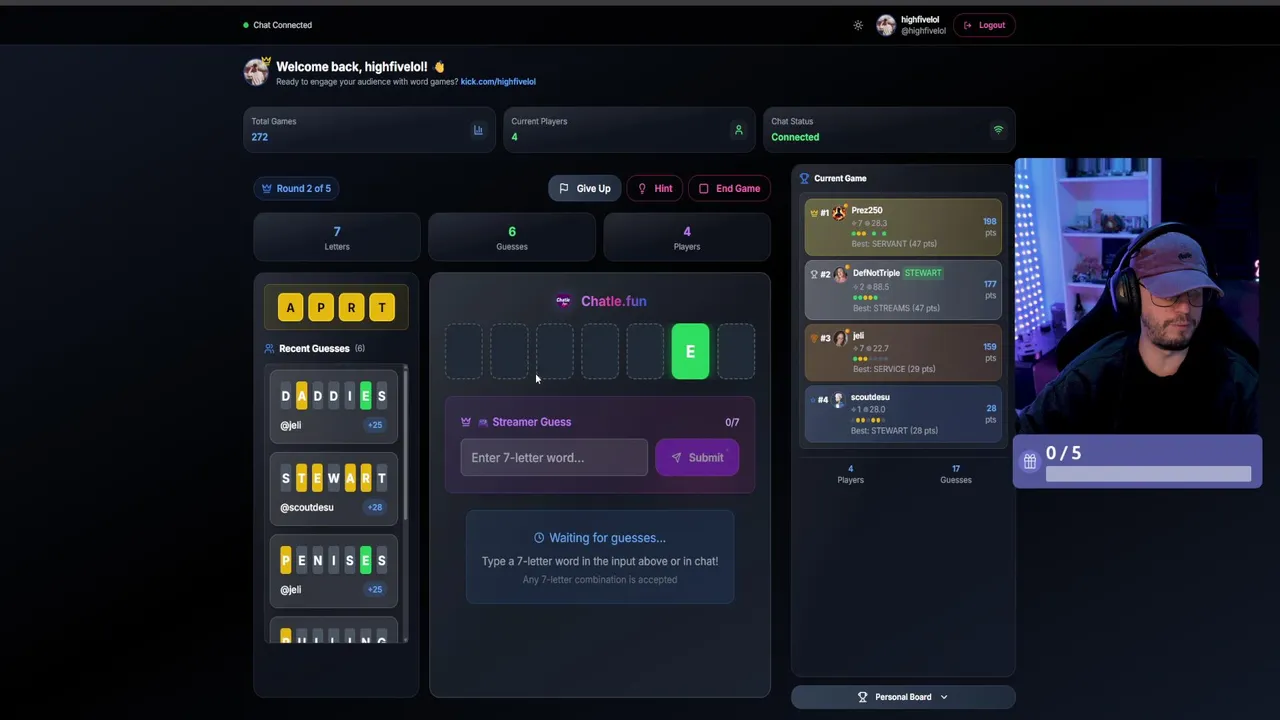Focus the Enter 7-letter word input
Image resolution: width=1280 pixels, height=720 pixels.
[554, 458]
